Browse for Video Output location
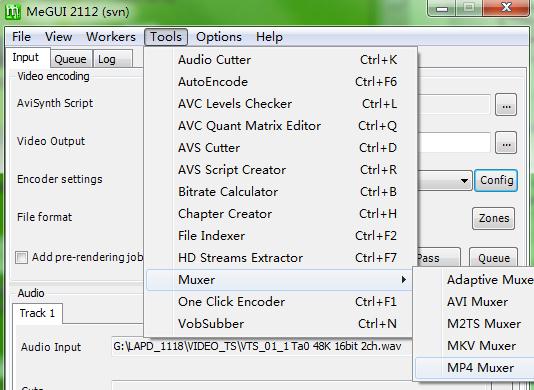The width and height of the screenshot is (534, 390). [506, 143]
